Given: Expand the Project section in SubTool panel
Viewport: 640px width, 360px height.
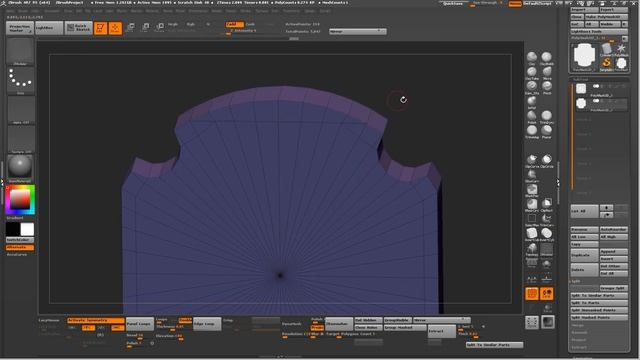Looking at the screenshot, I should [578, 340].
